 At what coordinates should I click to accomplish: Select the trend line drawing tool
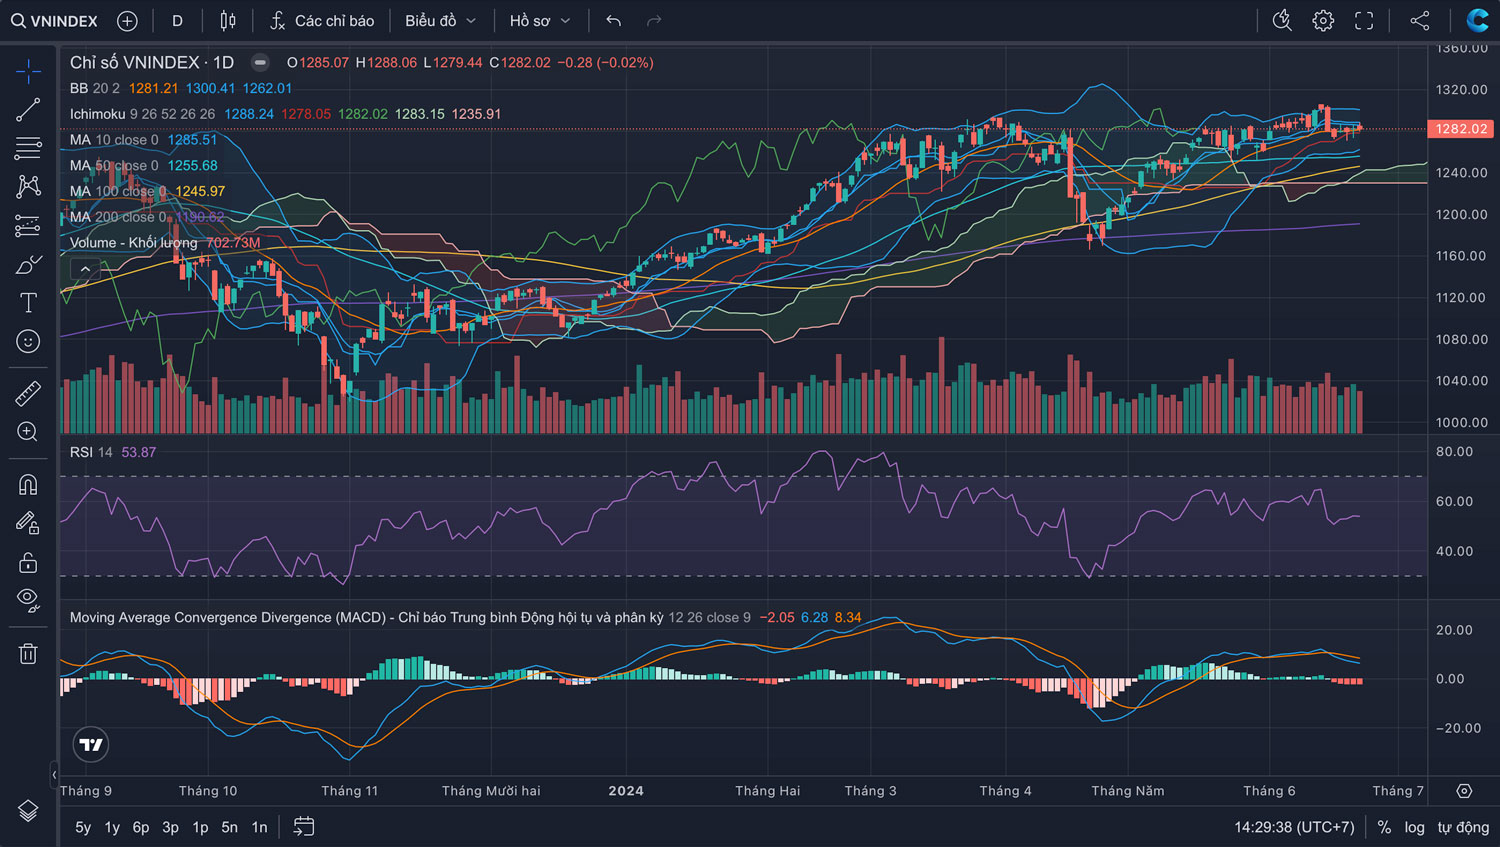pyautogui.click(x=28, y=110)
